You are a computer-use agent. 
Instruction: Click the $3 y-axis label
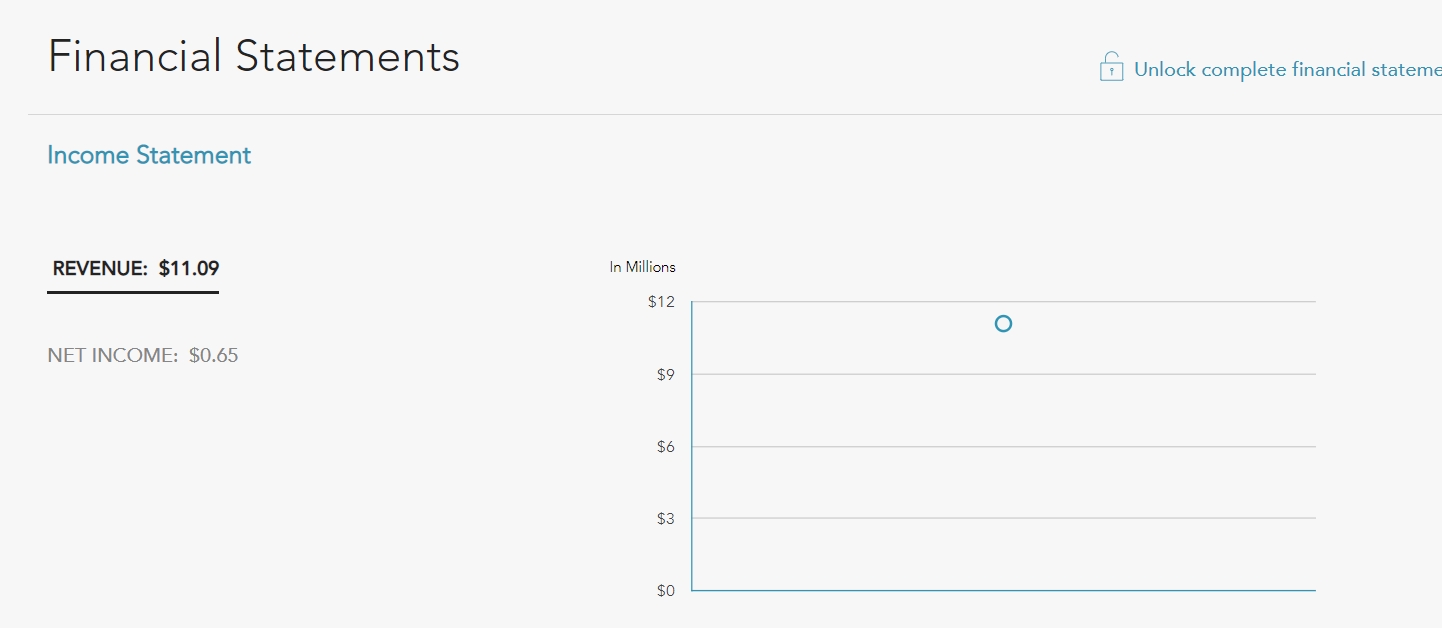(x=665, y=519)
